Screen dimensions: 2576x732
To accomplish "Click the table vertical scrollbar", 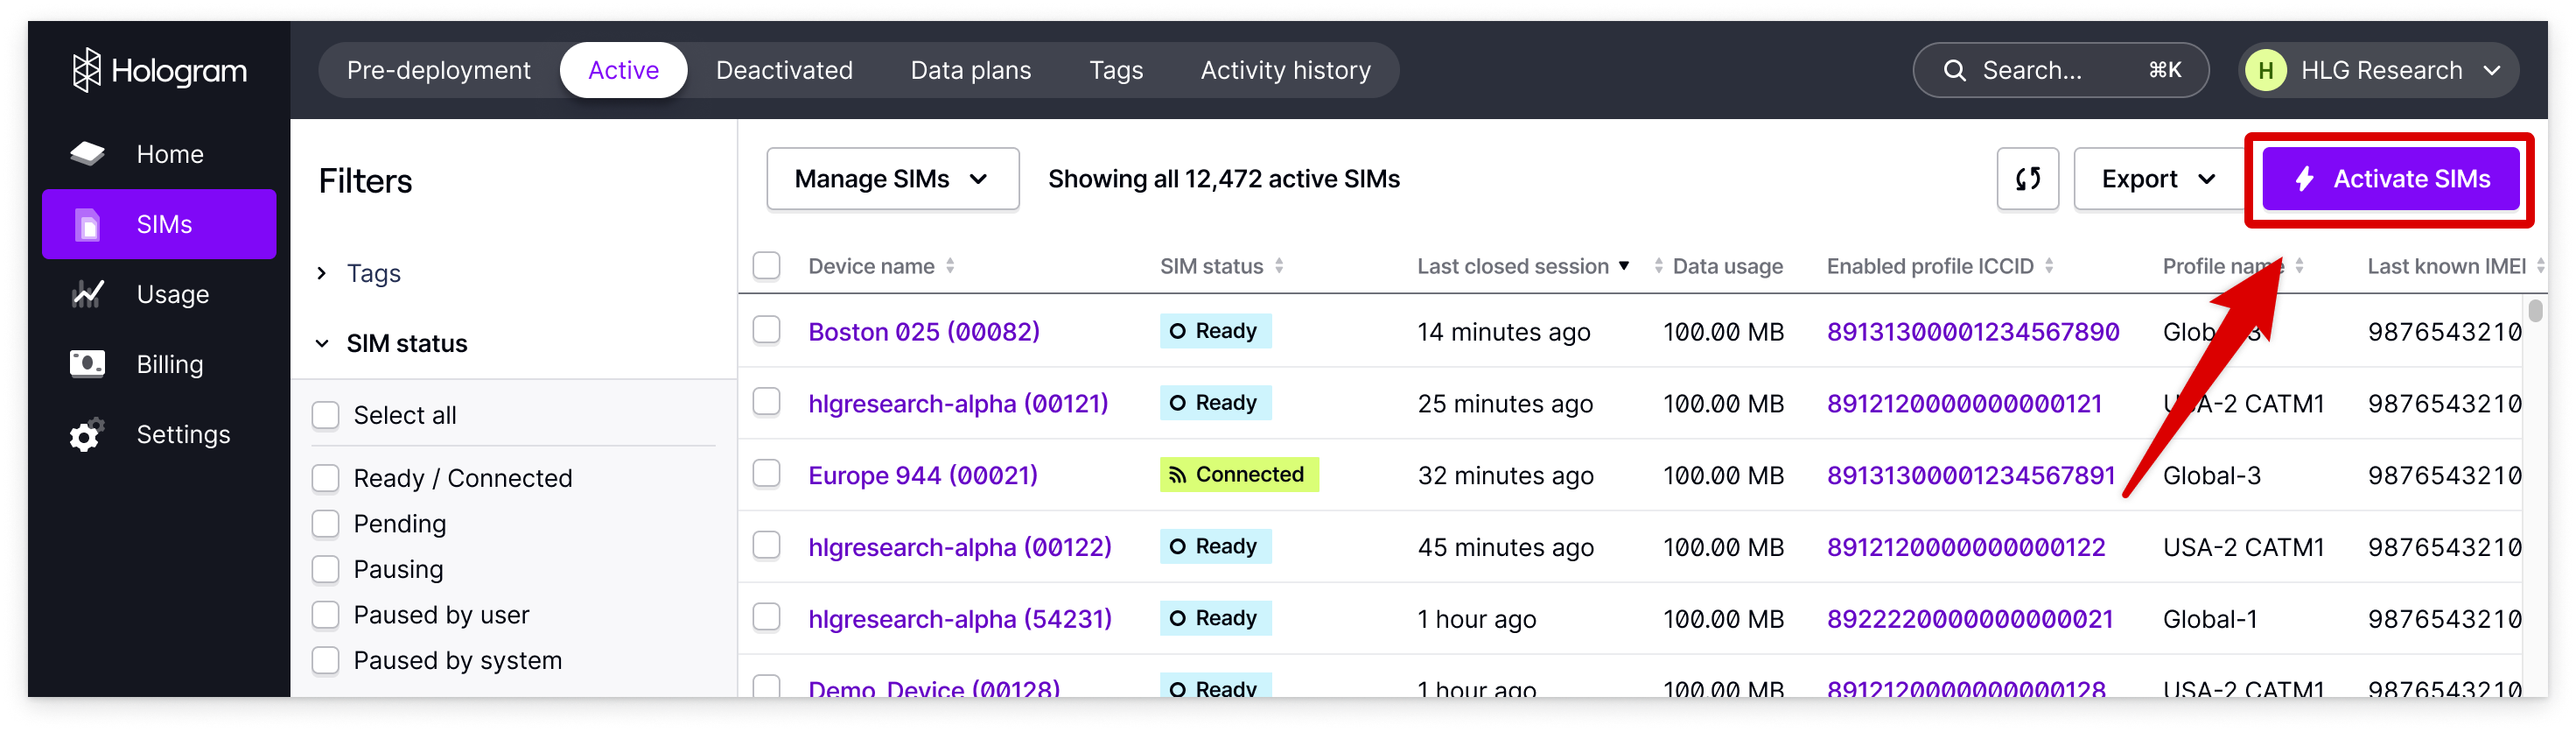I will [x=2535, y=311].
